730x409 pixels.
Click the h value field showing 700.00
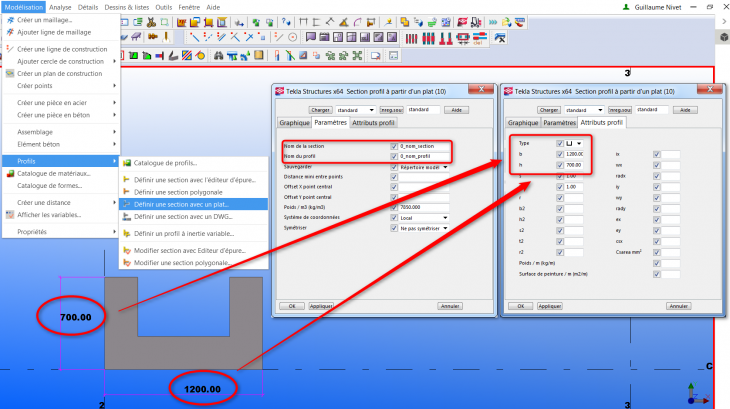click(574, 165)
